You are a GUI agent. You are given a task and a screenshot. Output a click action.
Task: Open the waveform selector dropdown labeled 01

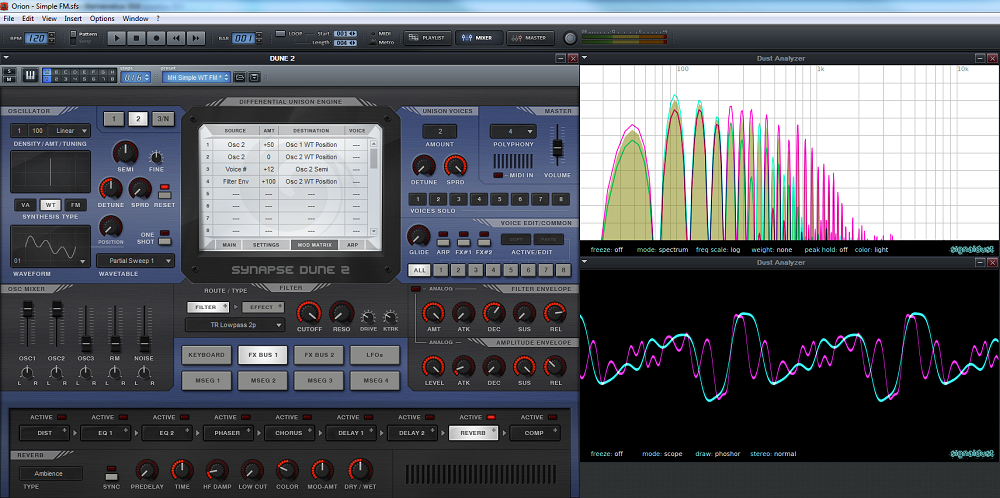point(50,247)
